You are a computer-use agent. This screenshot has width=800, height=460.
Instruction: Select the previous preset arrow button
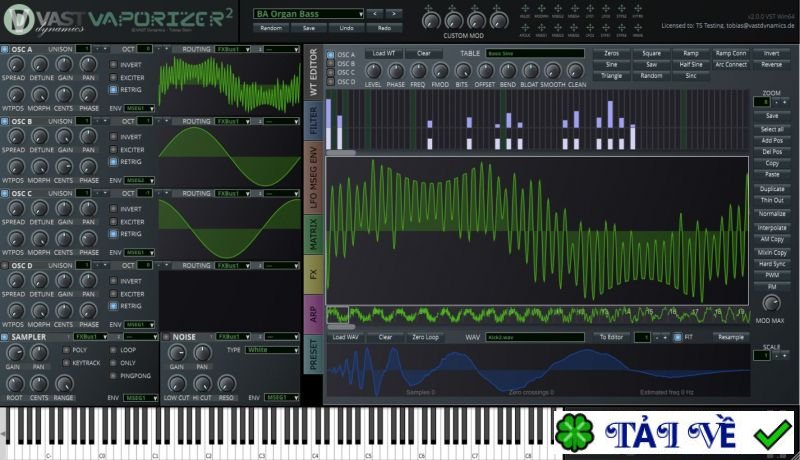click(374, 13)
